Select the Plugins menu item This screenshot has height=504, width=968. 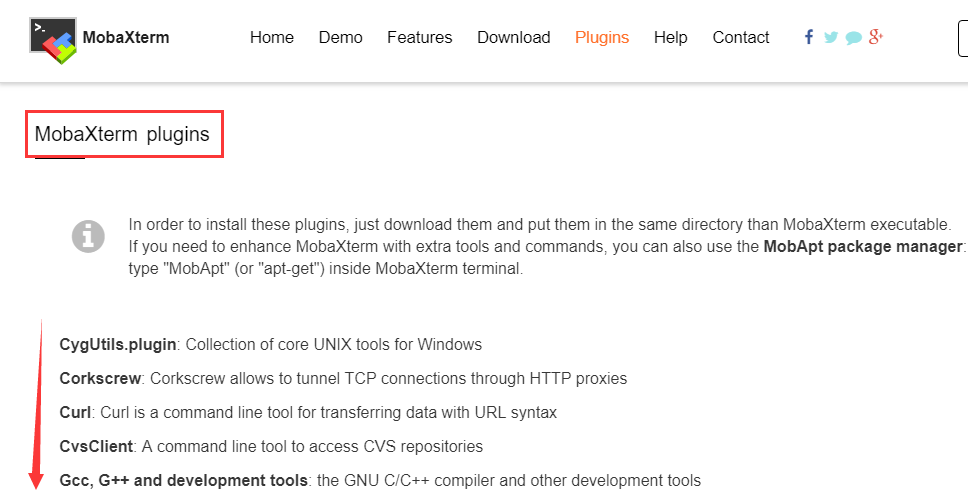(x=602, y=38)
